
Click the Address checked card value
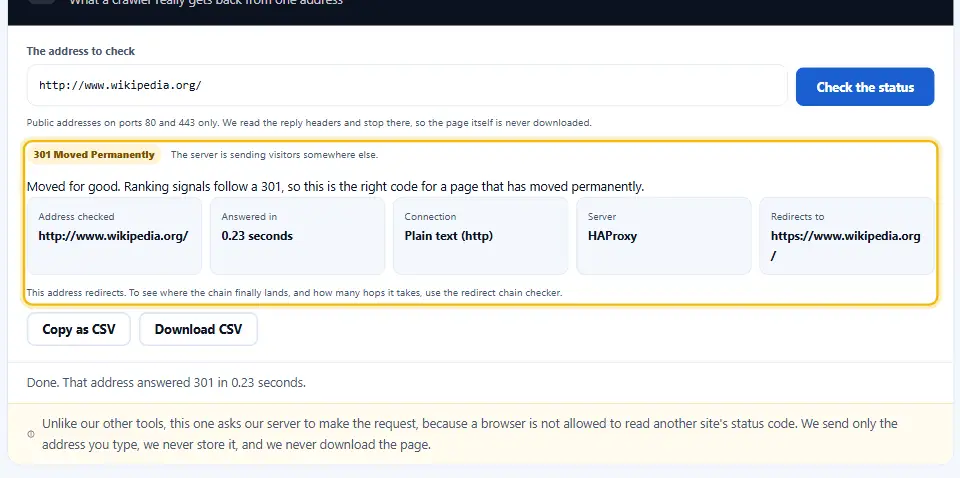[x=113, y=236]
